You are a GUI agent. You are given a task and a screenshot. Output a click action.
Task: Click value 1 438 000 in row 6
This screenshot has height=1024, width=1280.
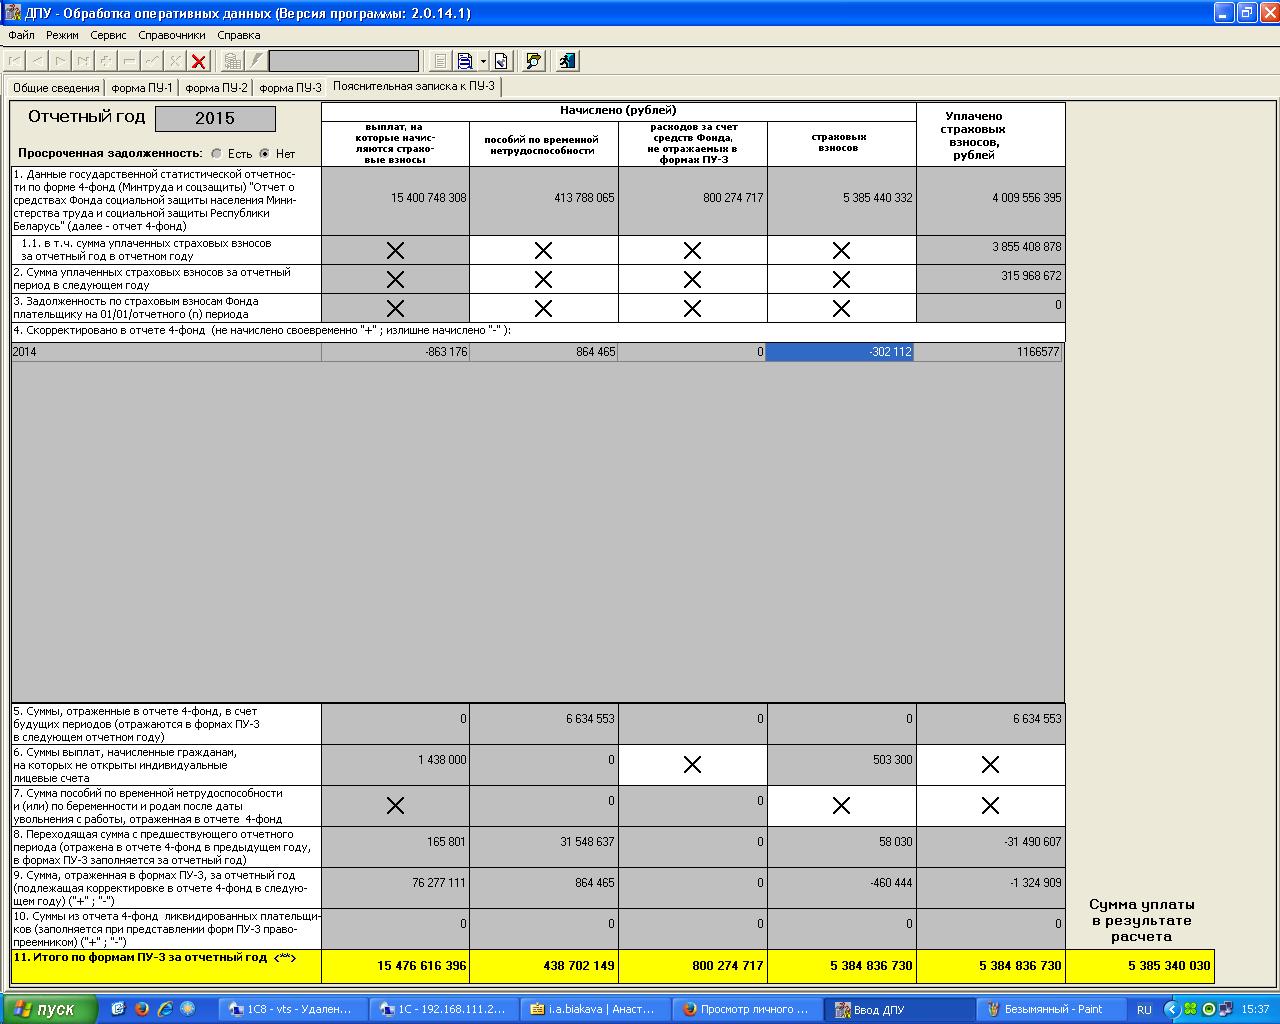tap(395, 764)
